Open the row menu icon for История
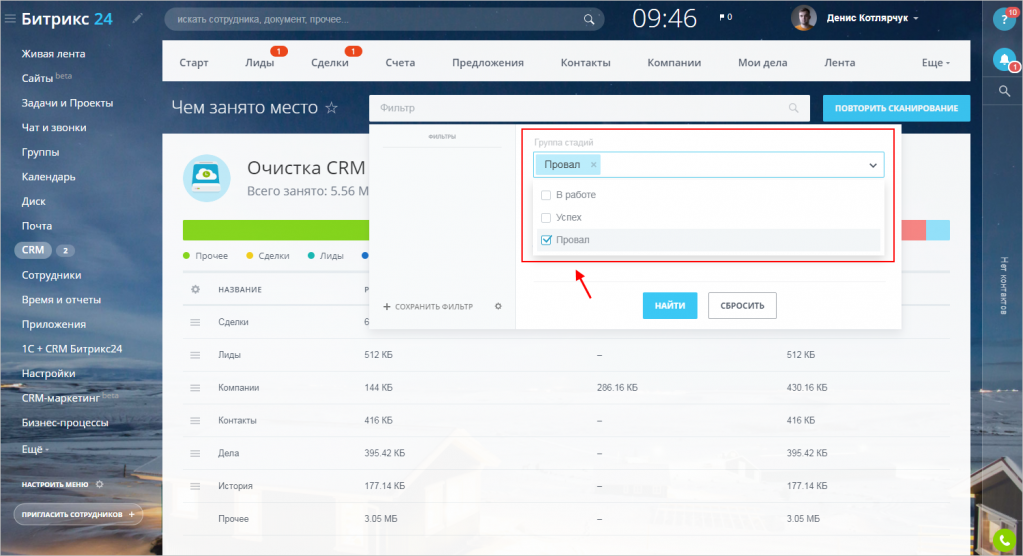The width and height of the screenshot is (1023, 556). (195, 486)
